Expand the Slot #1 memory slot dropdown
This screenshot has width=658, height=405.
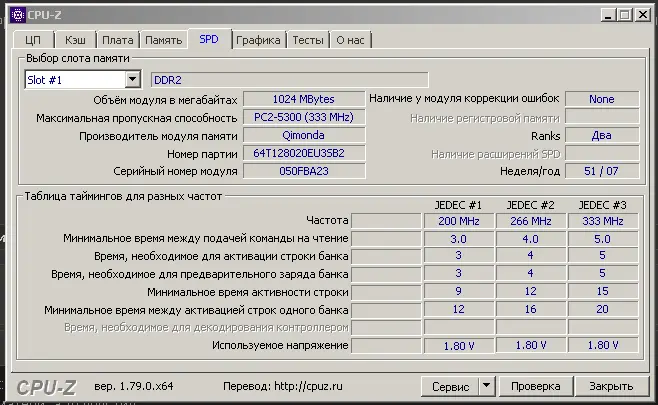point(132,79)
